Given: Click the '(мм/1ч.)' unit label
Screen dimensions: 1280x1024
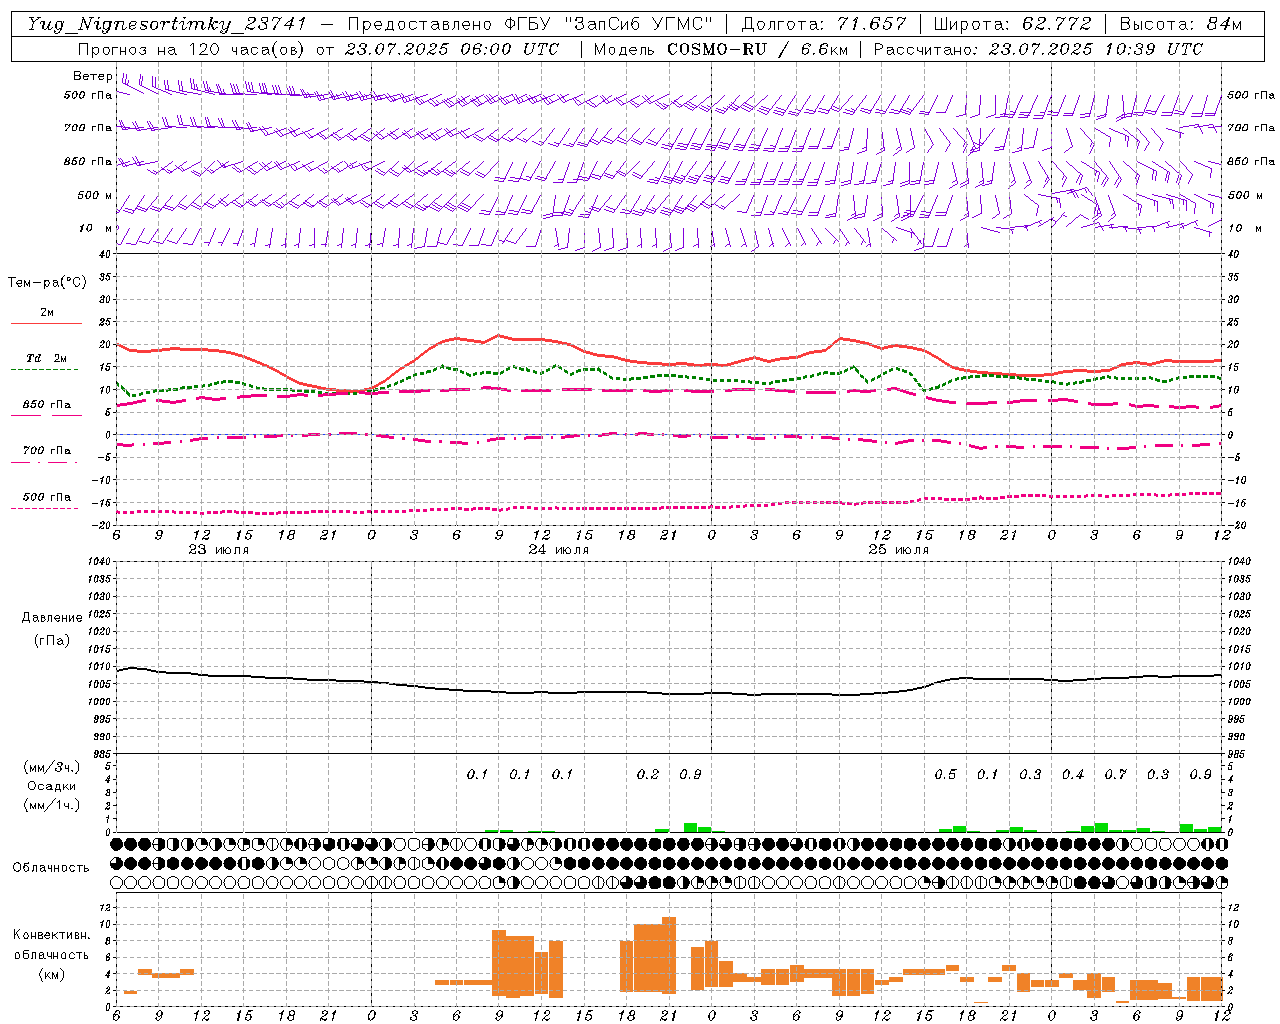Looking at the screenshot, I should 52,805.
